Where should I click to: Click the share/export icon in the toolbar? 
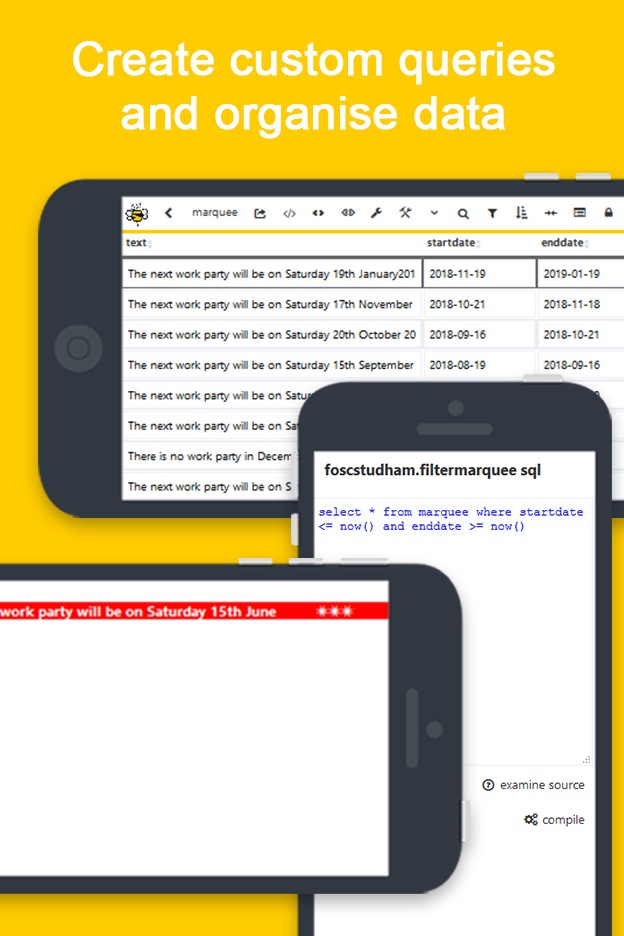(260, 213)
